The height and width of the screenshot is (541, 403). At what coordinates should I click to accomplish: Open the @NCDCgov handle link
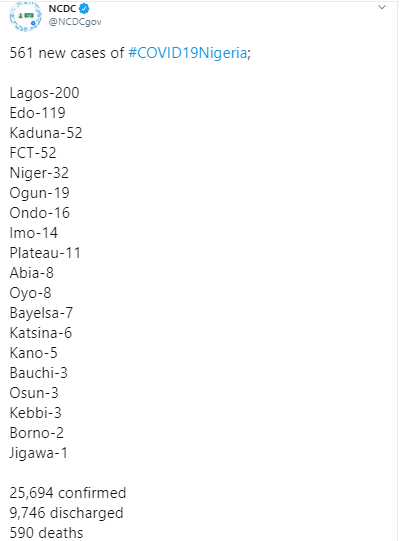pyautogui.click(x=75, y=22)
